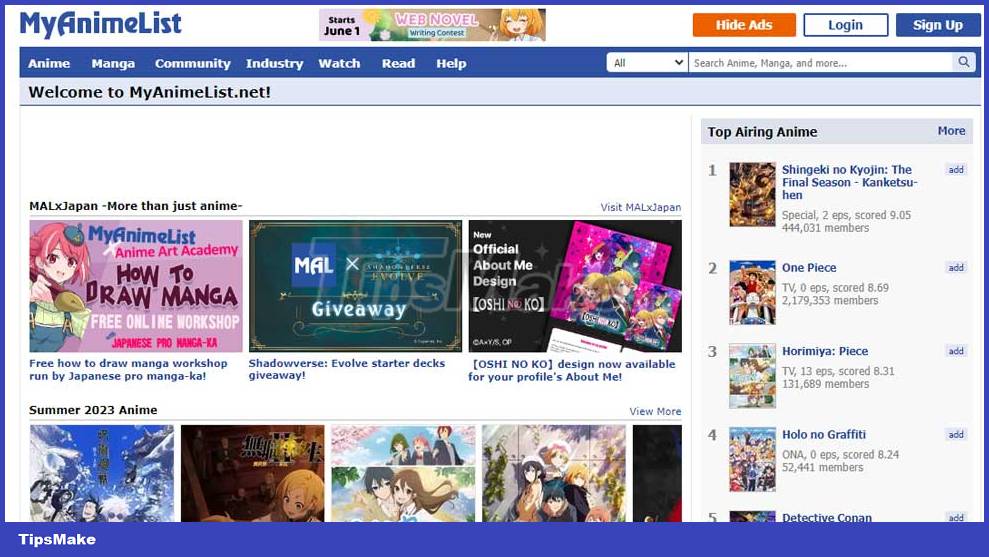Click the One Piece cover thumbnail
Viewport: 989px width, 557px height.
pyautogui.click(x=752, y=293)
